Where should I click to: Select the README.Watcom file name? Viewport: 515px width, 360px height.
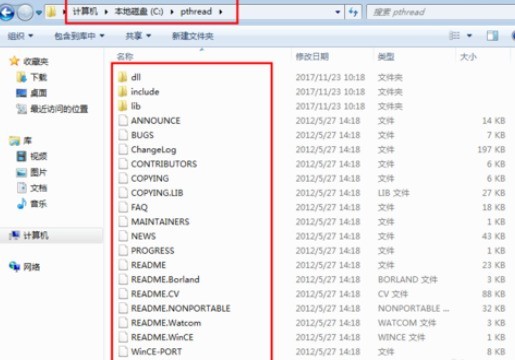click(x=166, y=323)
